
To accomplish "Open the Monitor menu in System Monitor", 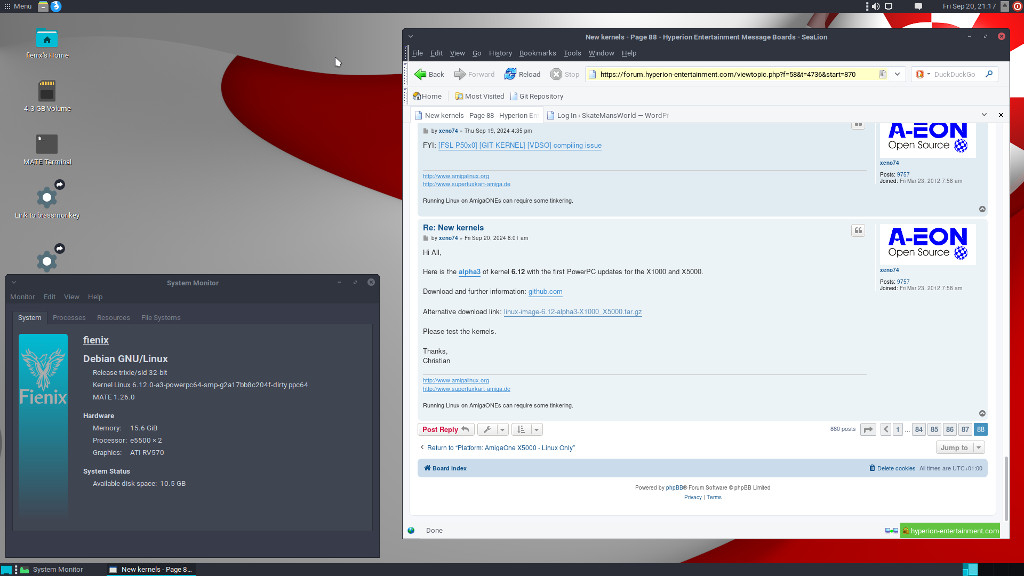I will [22, 296].
